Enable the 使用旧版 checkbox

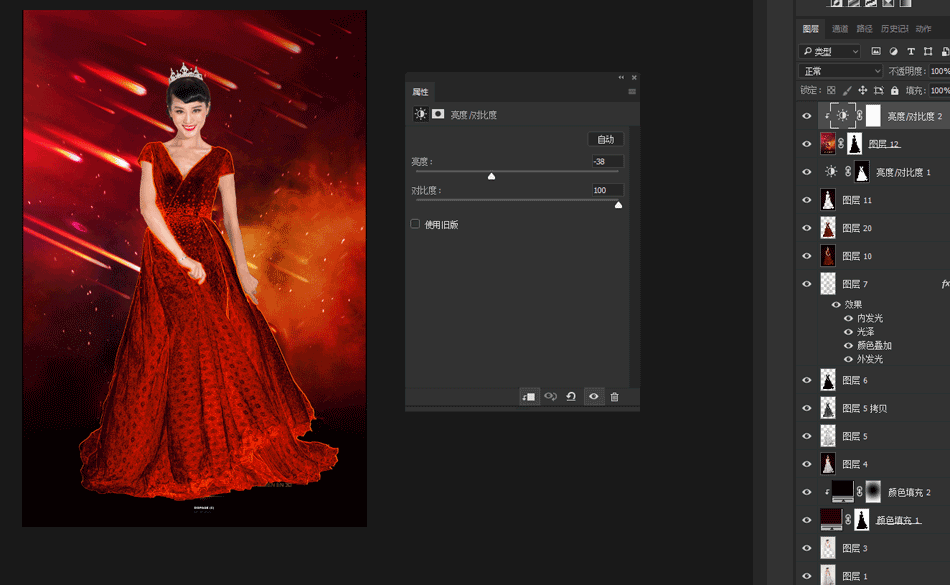415,224
